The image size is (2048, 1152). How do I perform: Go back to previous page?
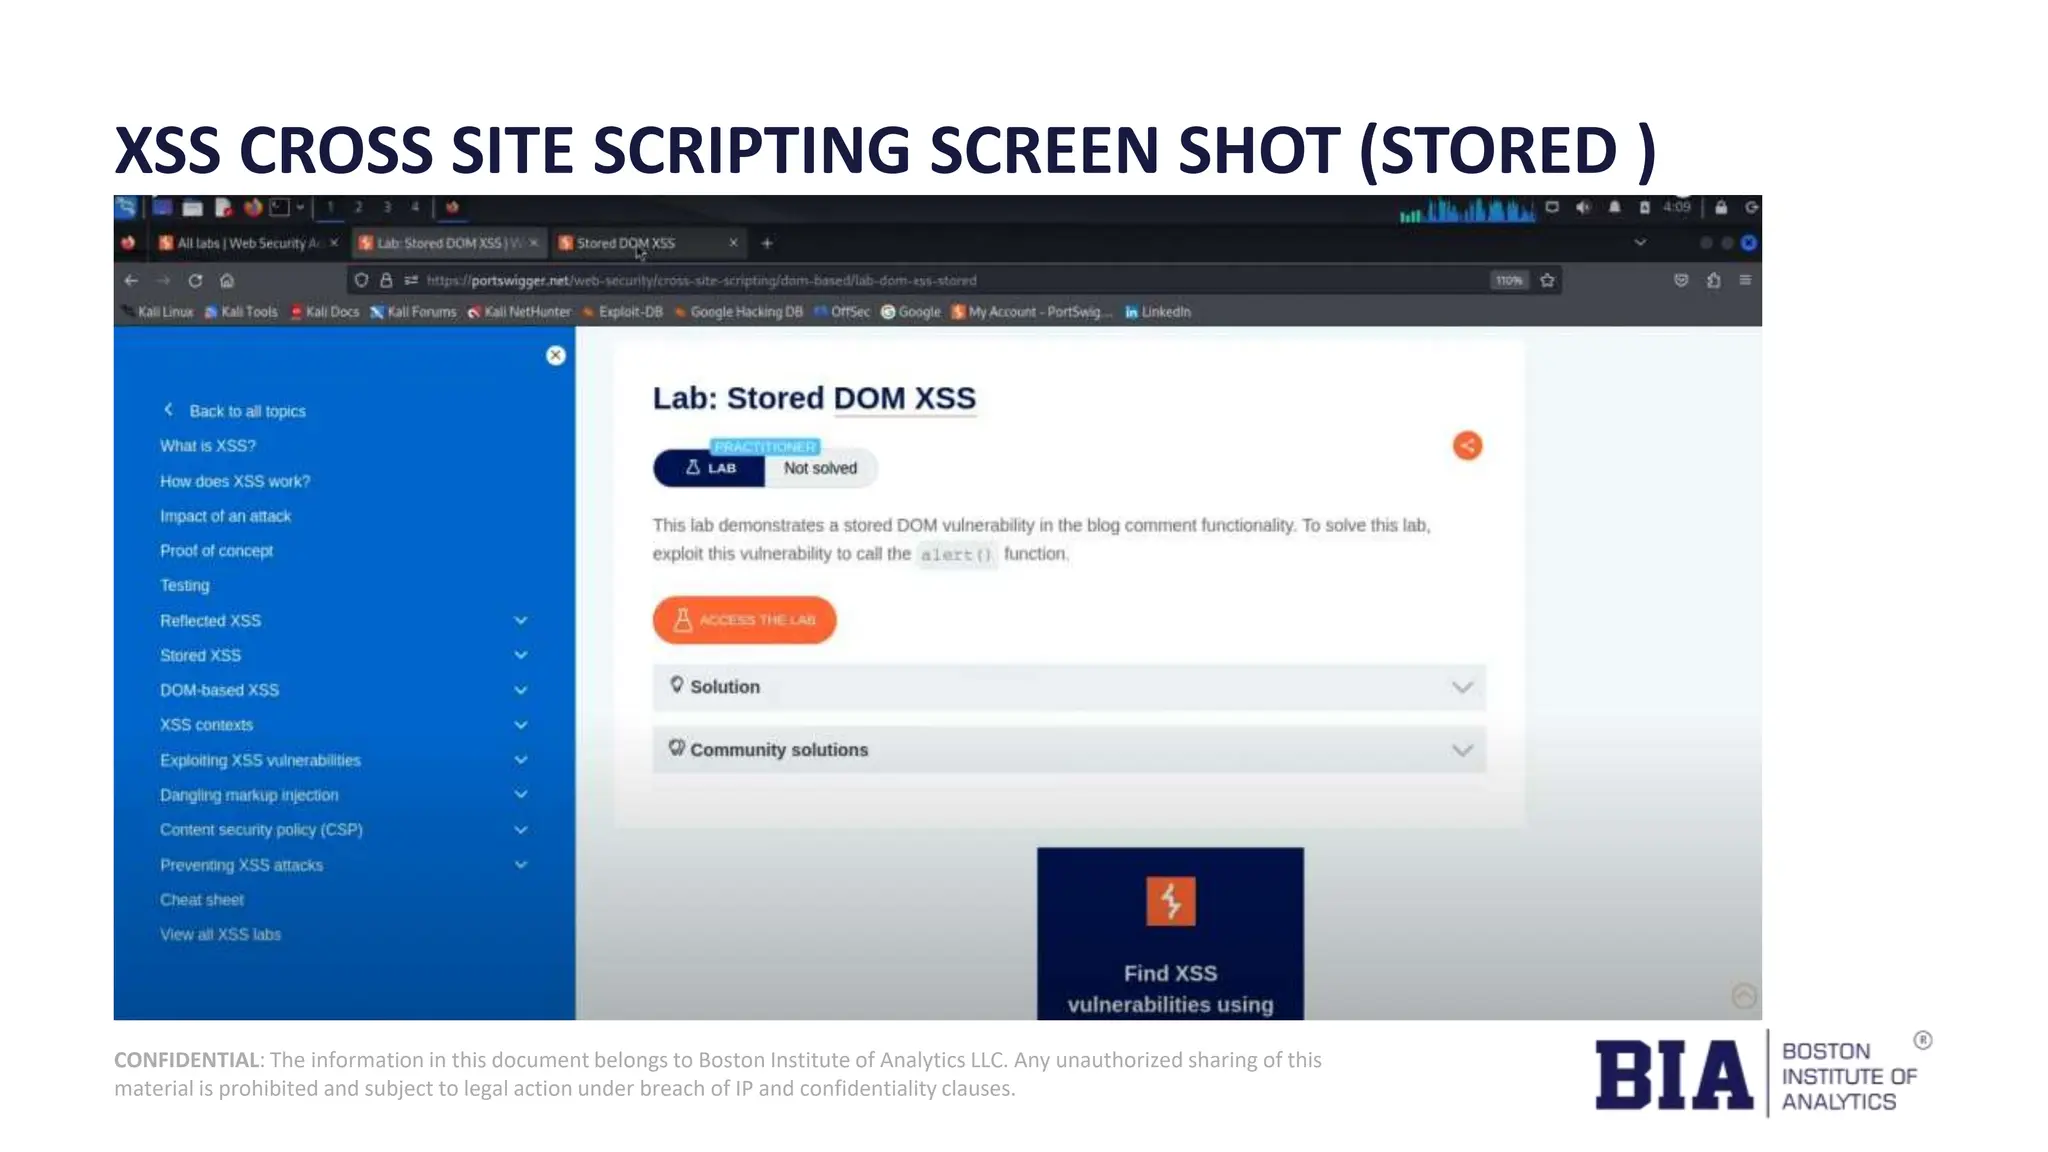[131, 280]
